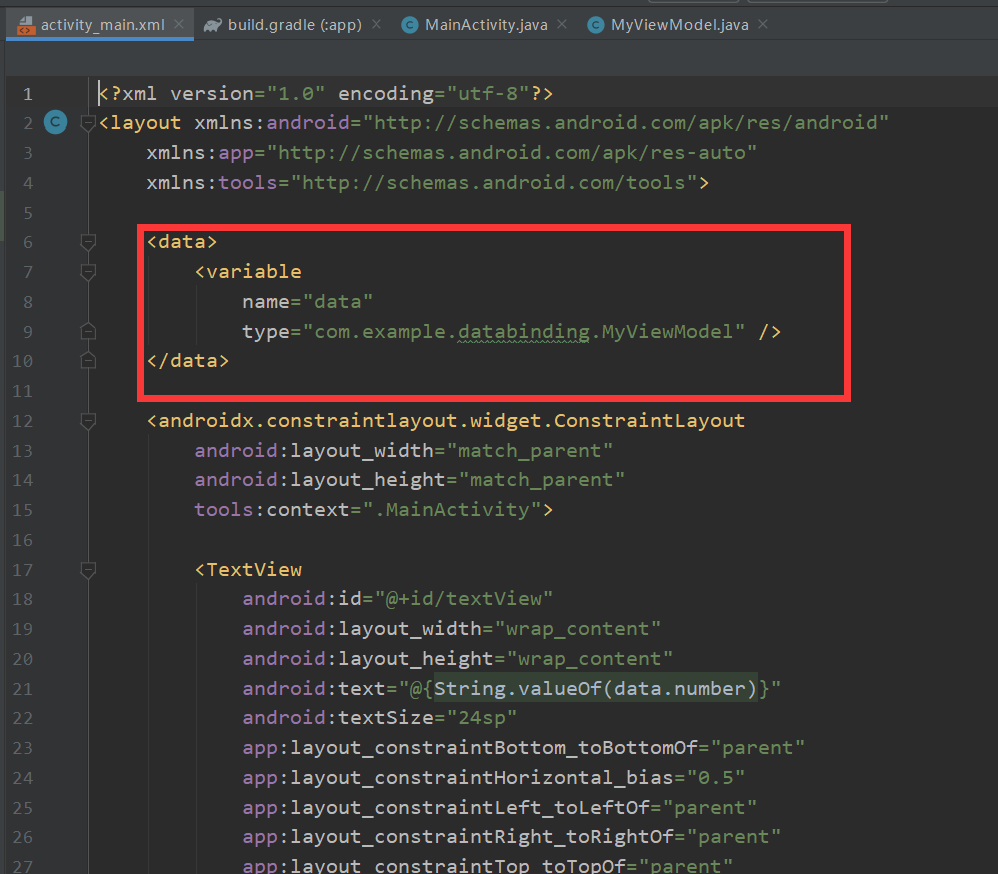Click the xmlns:tools namespace URL
The width and height of the screenshot is (998, 874).
pyautogui.click(x=494, y=183)
